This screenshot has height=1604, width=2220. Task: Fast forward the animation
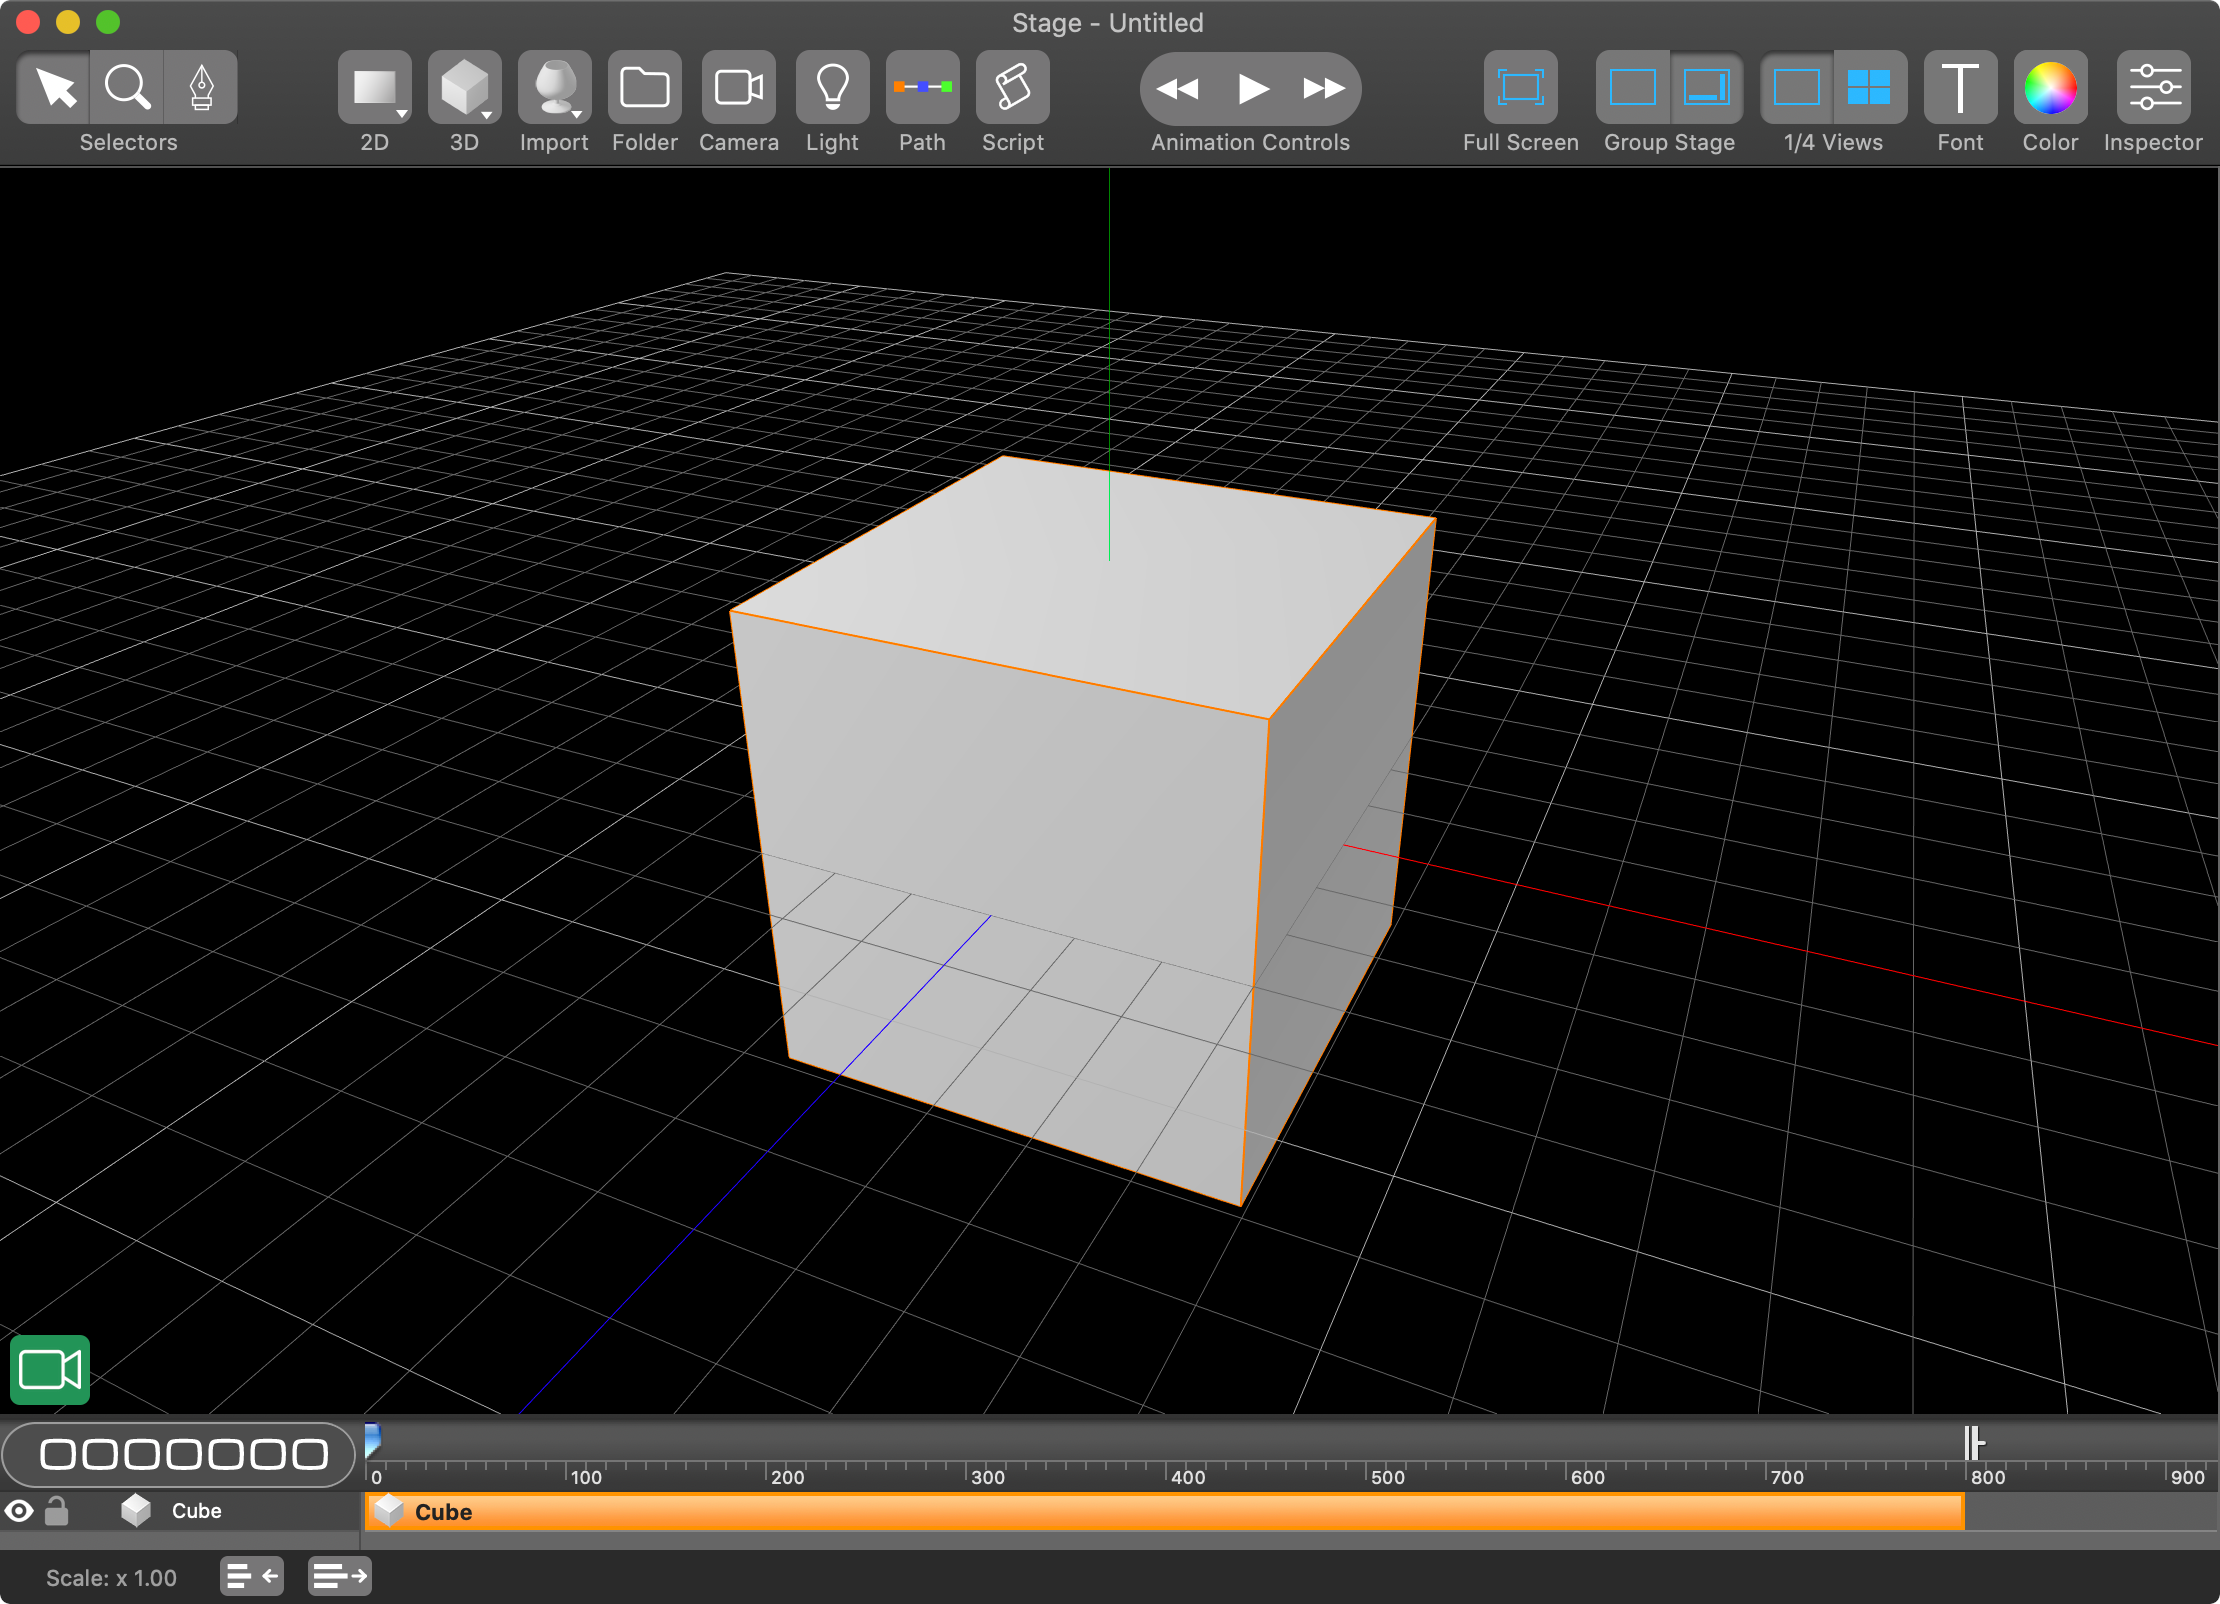tap(1324, 89)
